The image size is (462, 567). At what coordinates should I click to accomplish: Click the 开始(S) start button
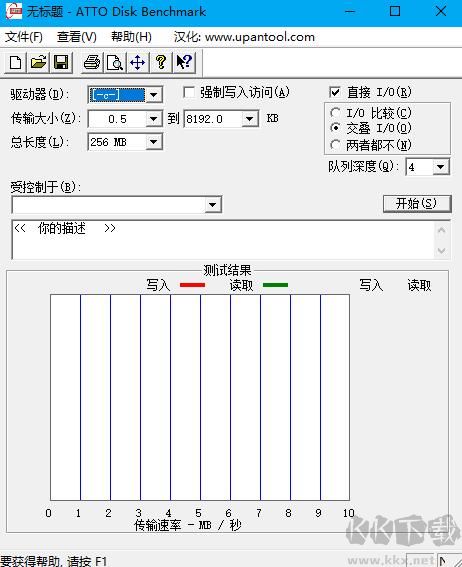[417, 204]
